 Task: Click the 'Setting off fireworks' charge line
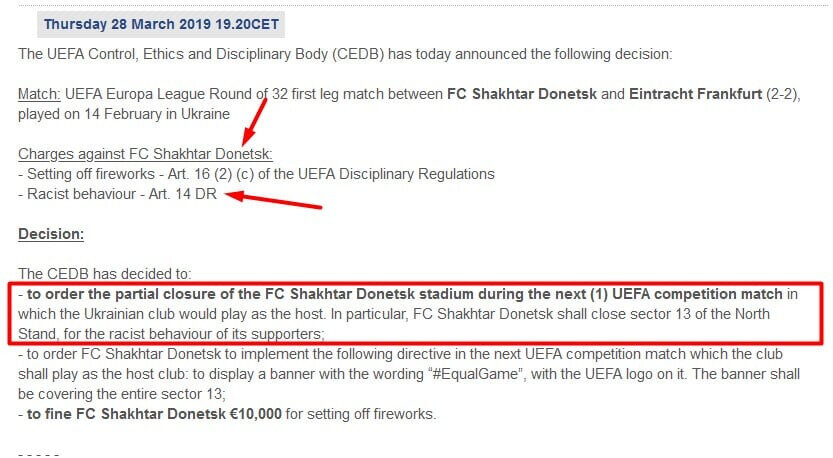[x=256, y=174]
